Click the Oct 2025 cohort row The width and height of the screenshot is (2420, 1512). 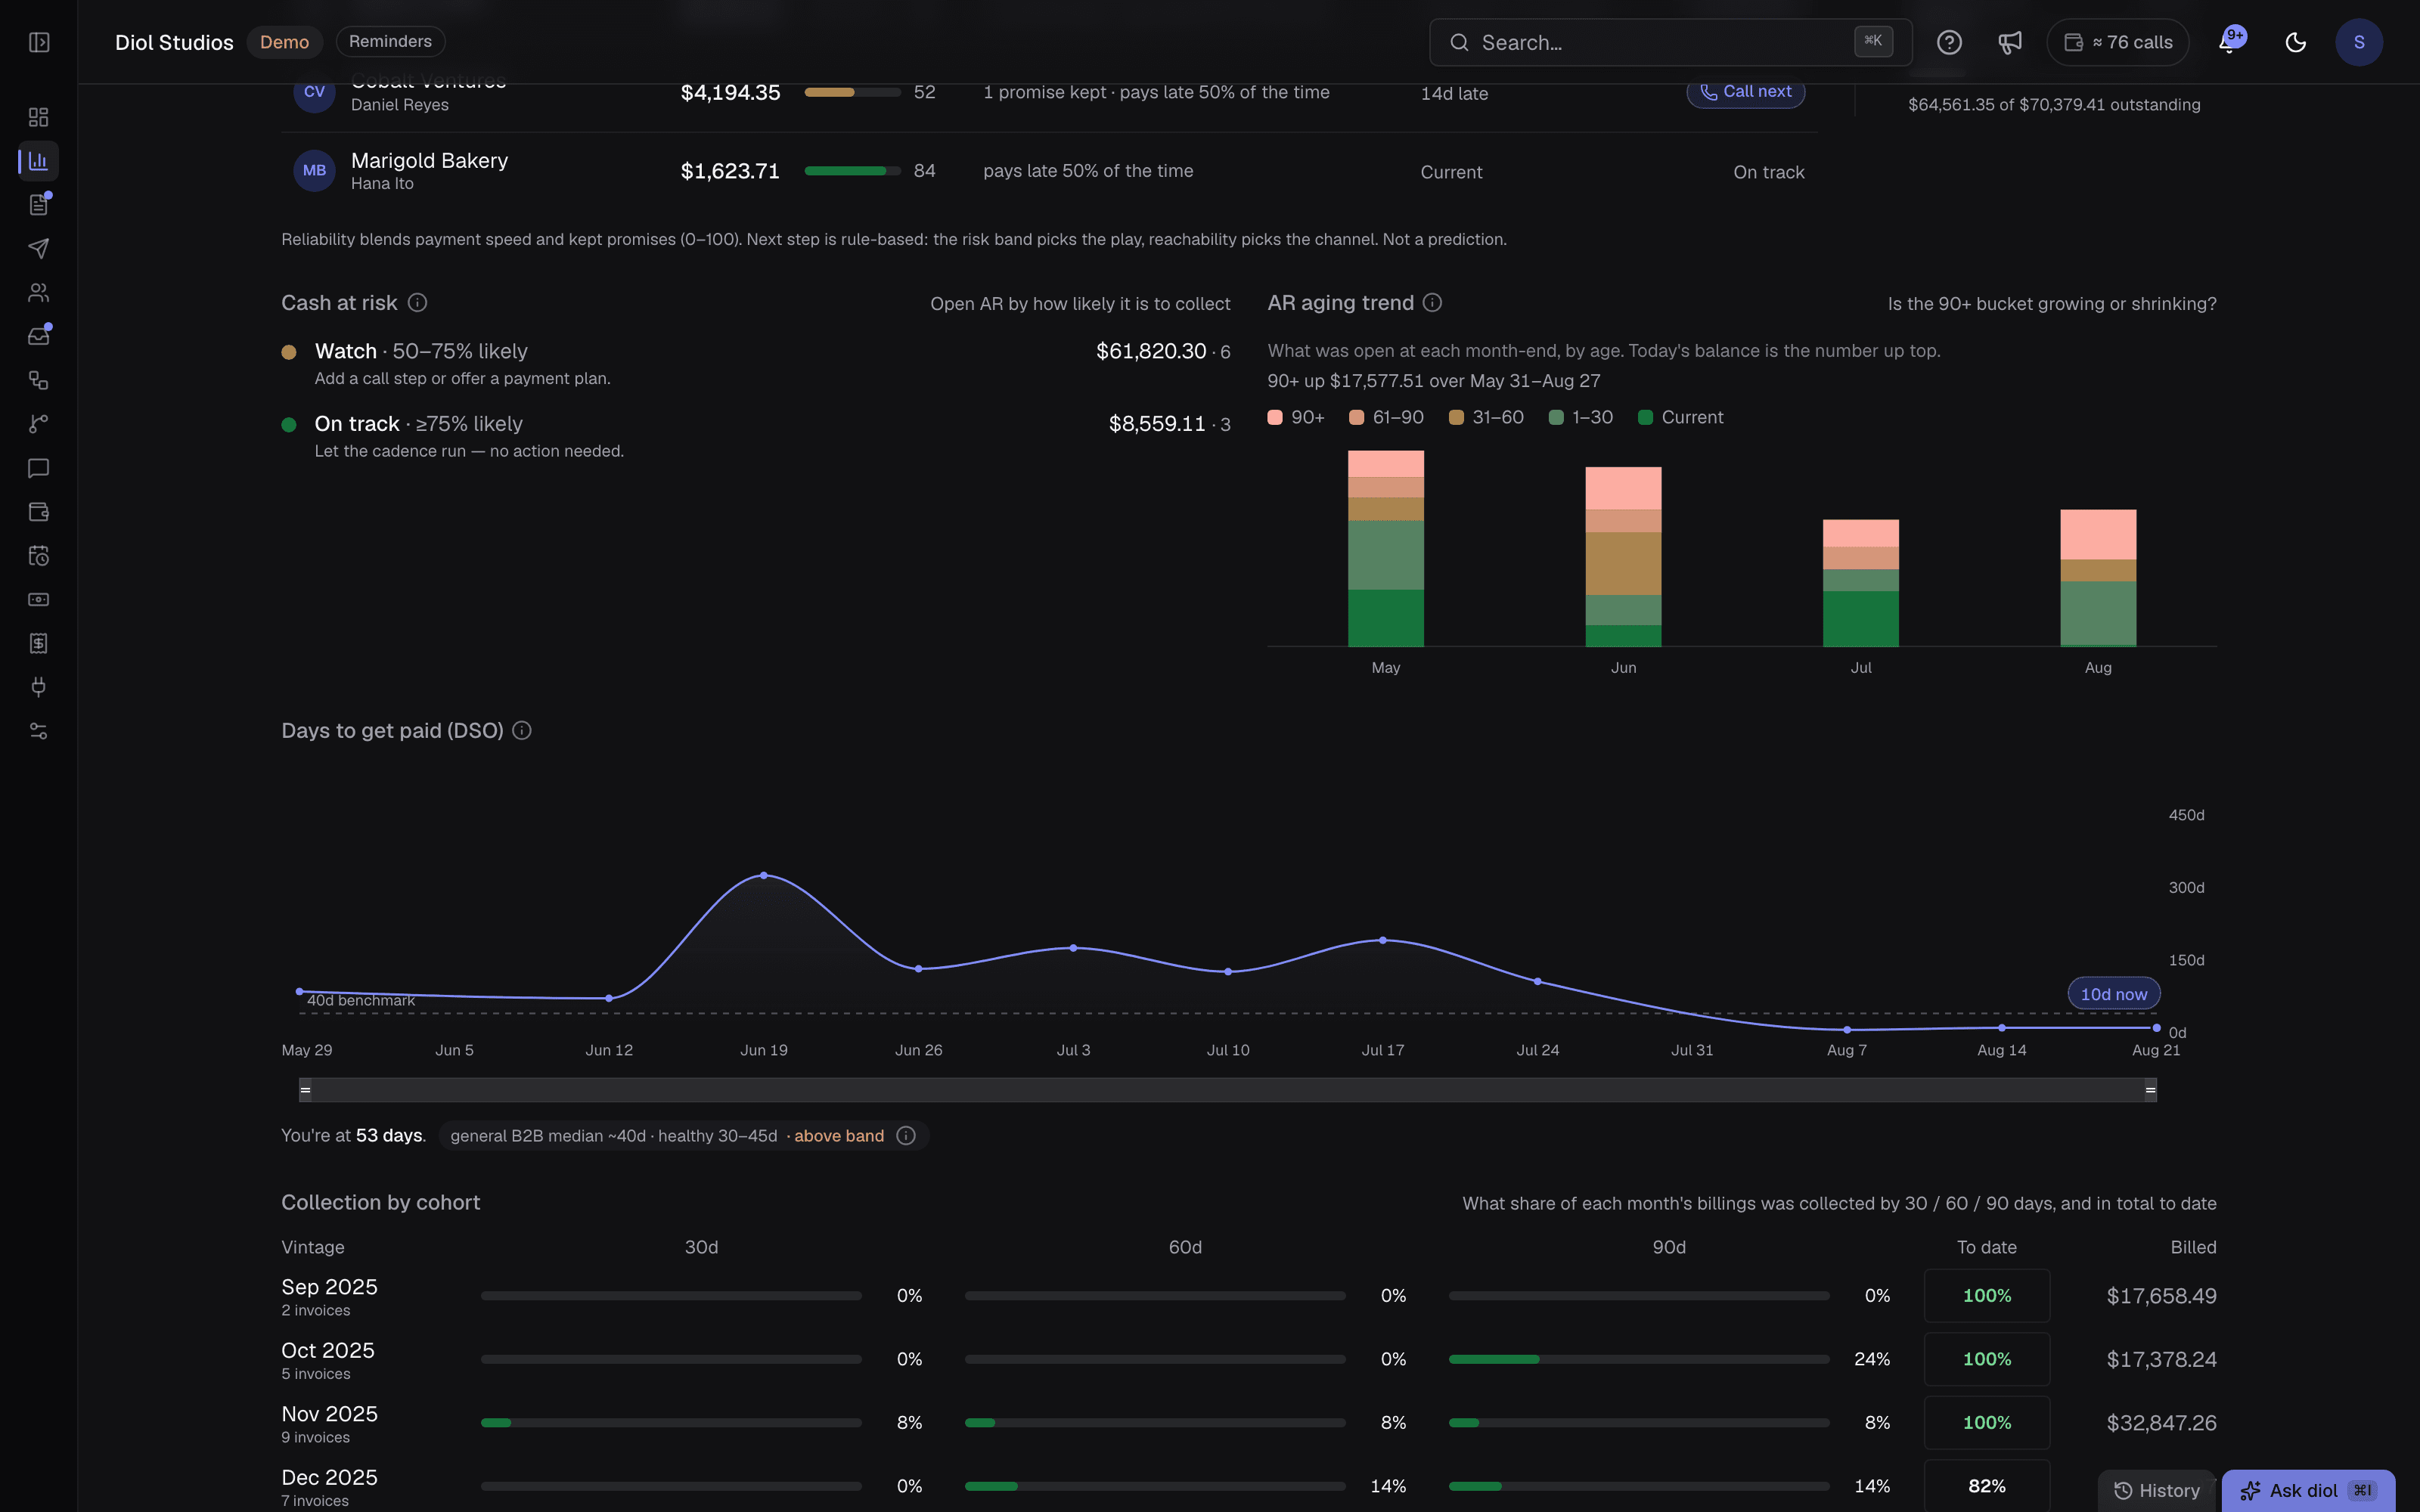pyautogui.click(x=1249, y=1360)
